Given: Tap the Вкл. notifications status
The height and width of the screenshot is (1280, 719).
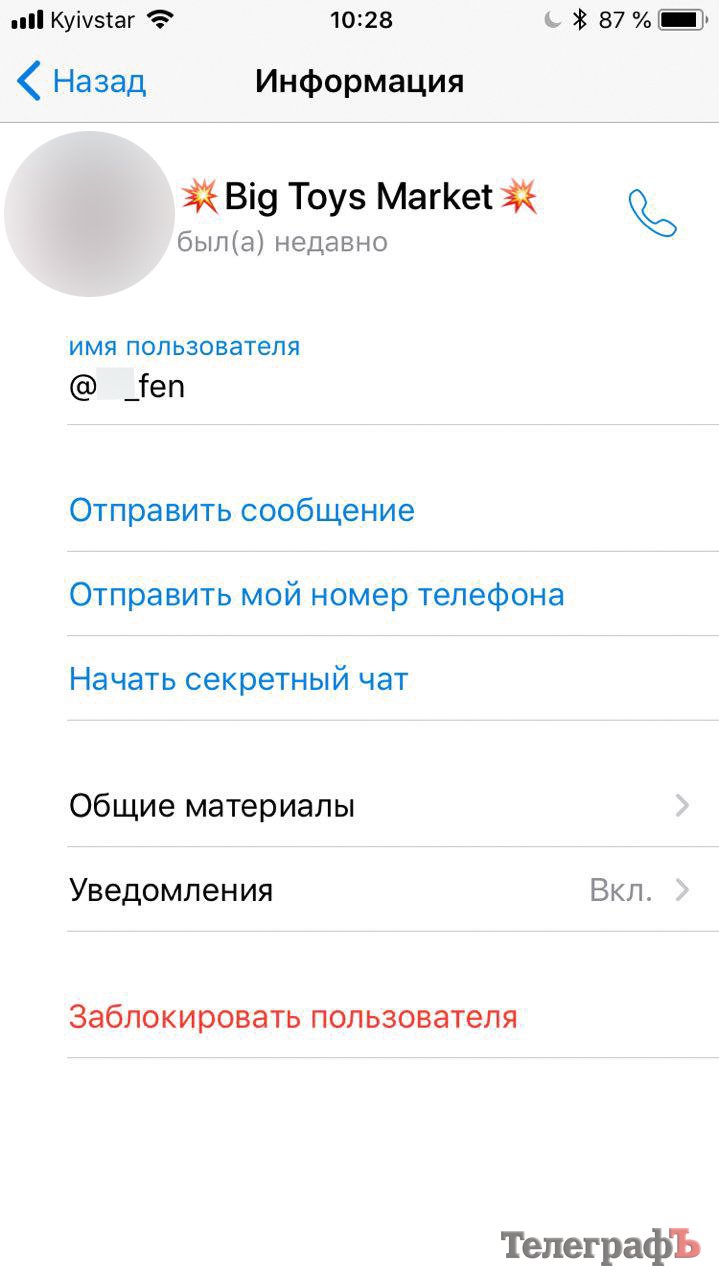Looking at the screenshot, I should pyautogui.click(x=621, y=890).
